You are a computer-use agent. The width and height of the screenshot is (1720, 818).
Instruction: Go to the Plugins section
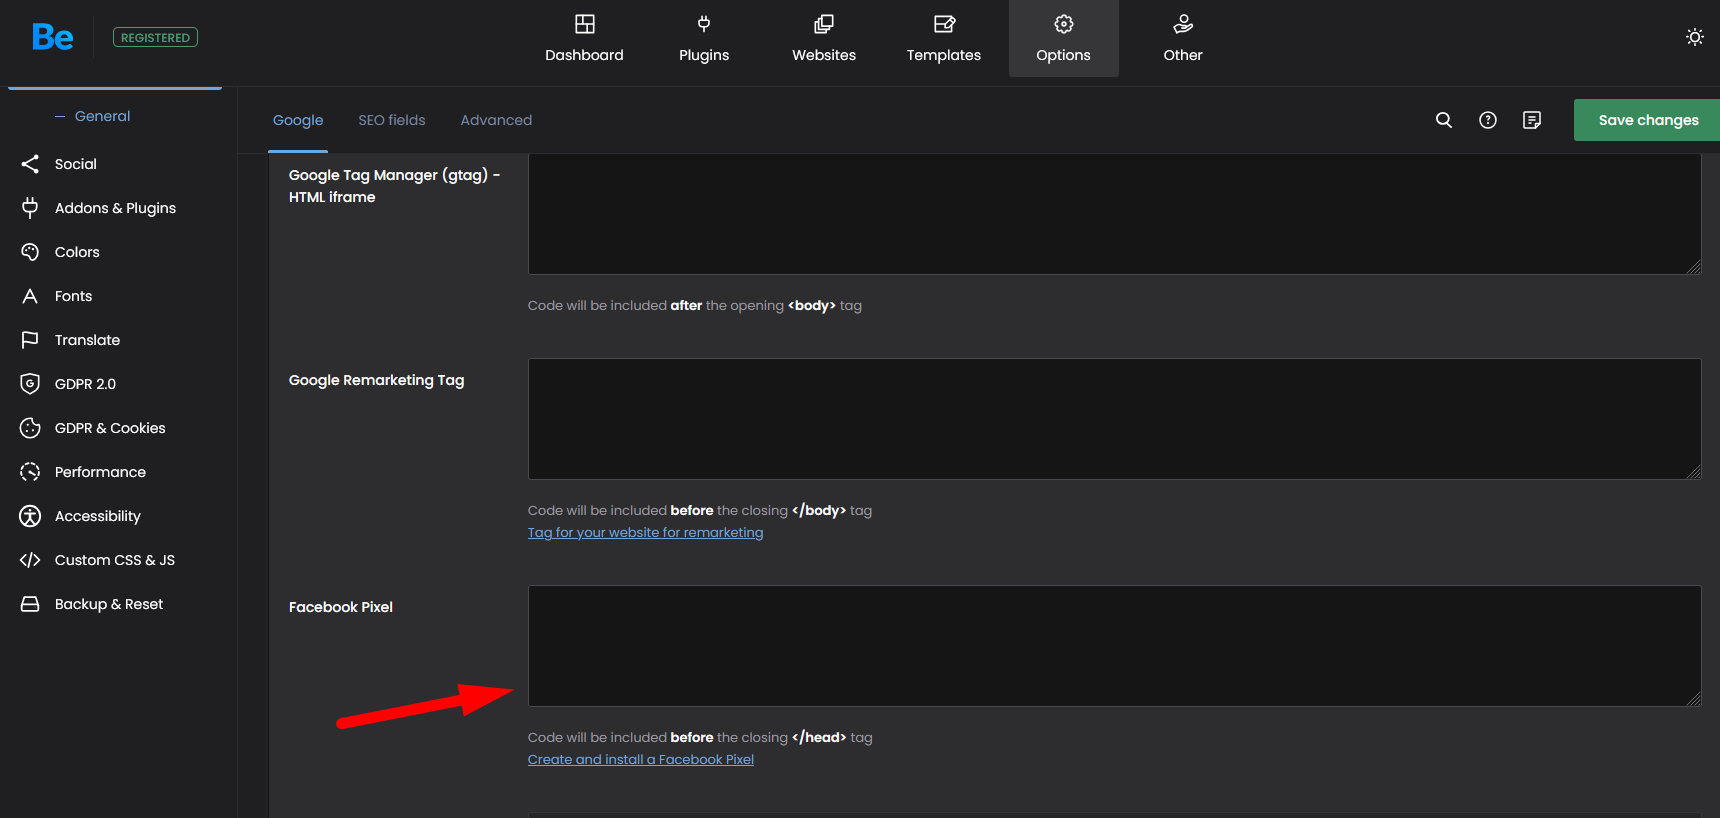(704, 39)
